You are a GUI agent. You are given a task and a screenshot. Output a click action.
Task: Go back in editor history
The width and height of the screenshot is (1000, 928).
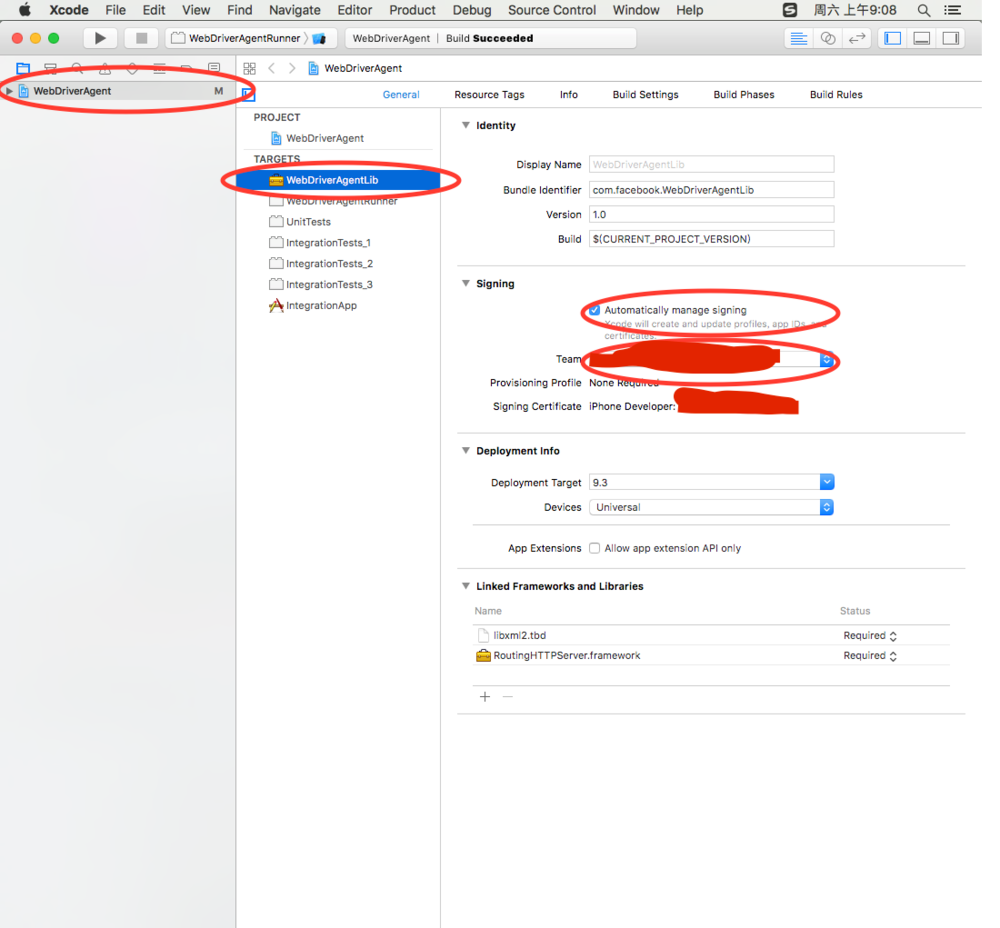(x=272, y=68)
